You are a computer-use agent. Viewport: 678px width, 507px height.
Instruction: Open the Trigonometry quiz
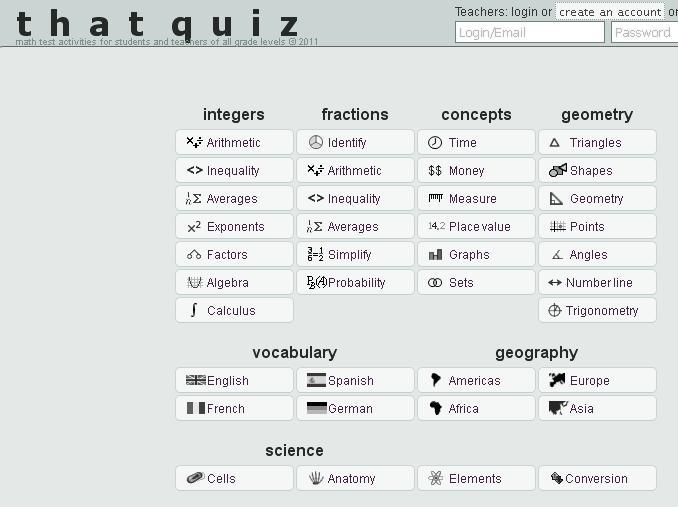click(597, 311)
